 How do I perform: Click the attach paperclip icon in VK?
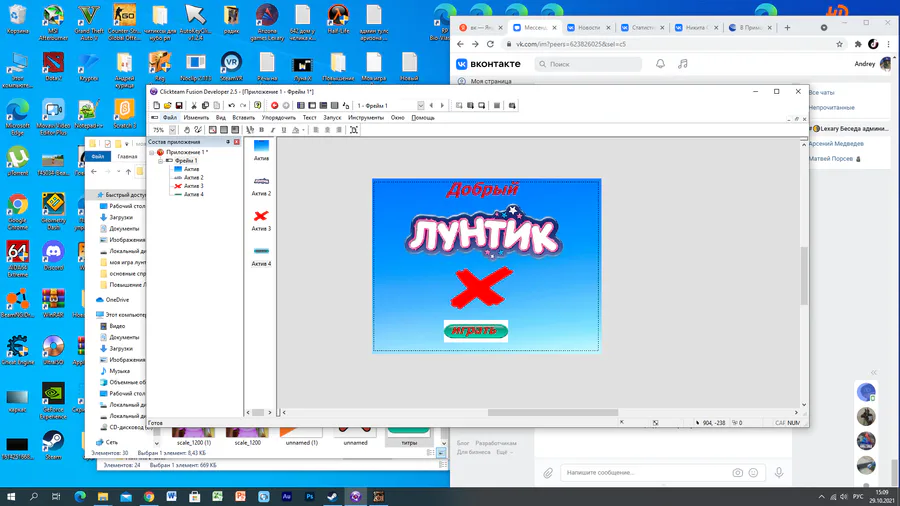tap(548, 473)
